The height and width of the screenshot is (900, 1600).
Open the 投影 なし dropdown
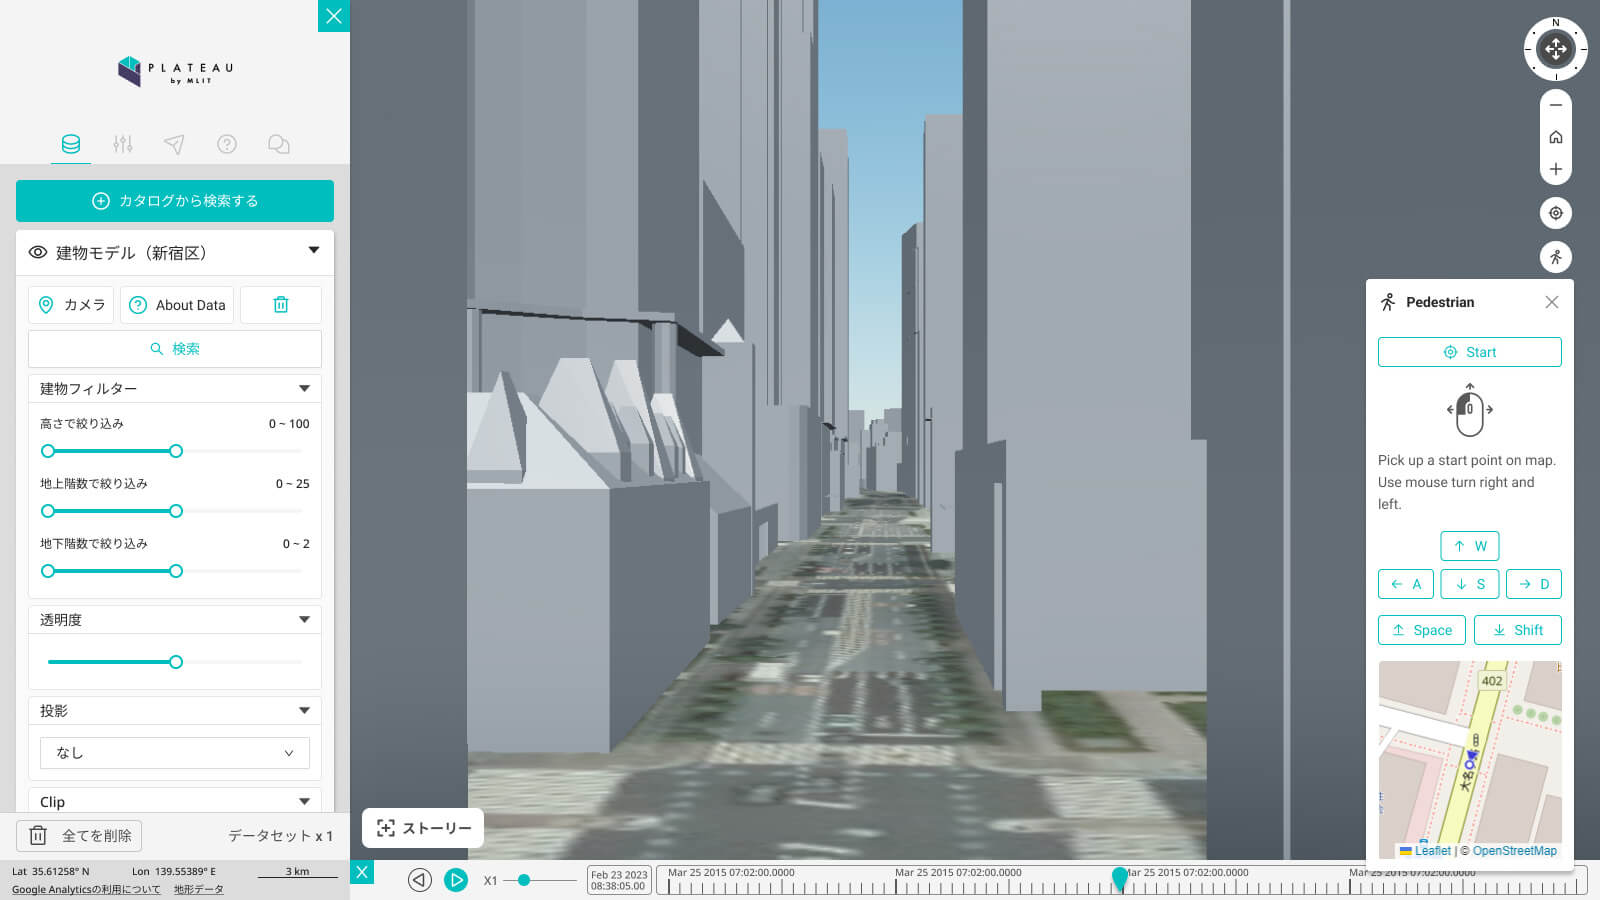click(175, 753)
